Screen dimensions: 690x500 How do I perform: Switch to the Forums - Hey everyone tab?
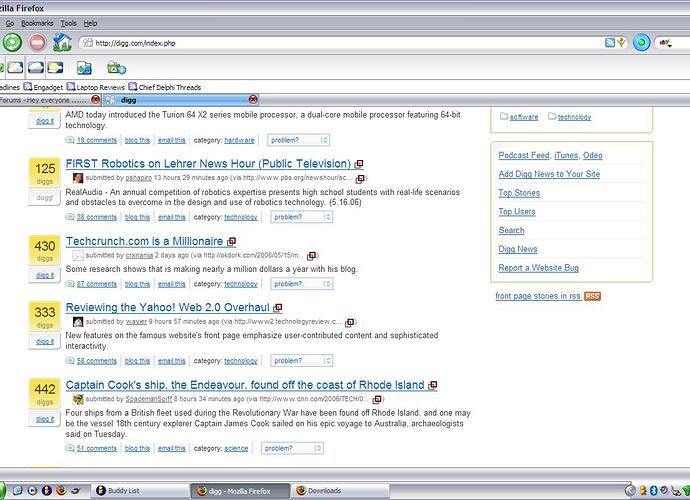tap(51, 100)
